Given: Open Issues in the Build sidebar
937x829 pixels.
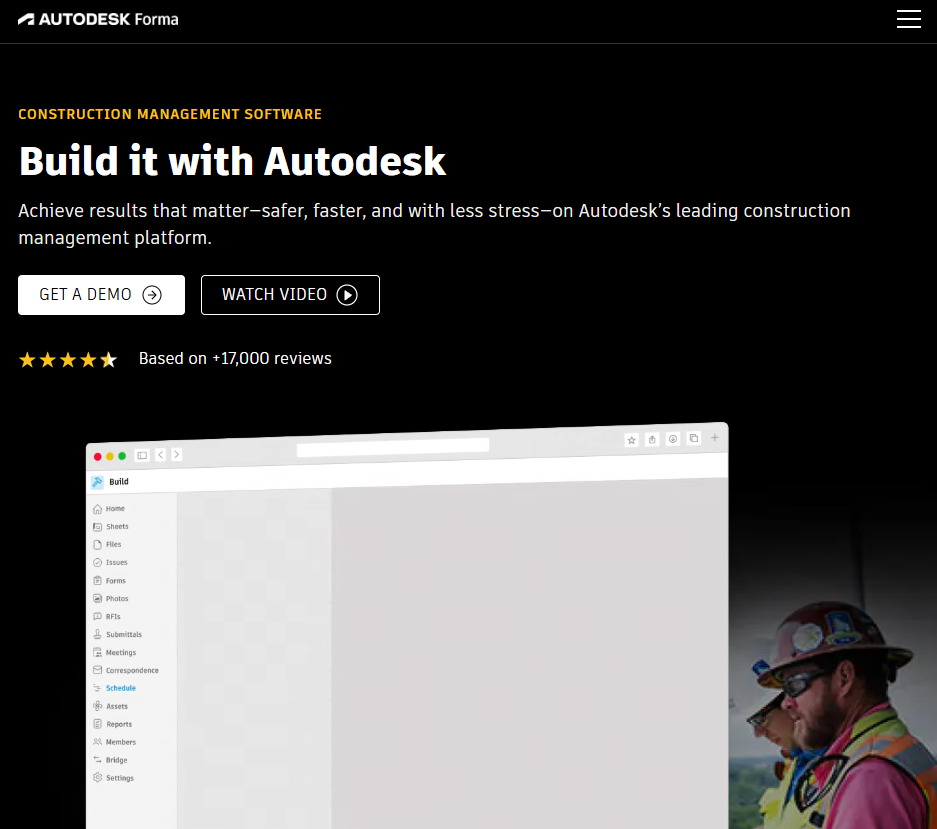Looking at the screenshot, I should coord(110,562).
